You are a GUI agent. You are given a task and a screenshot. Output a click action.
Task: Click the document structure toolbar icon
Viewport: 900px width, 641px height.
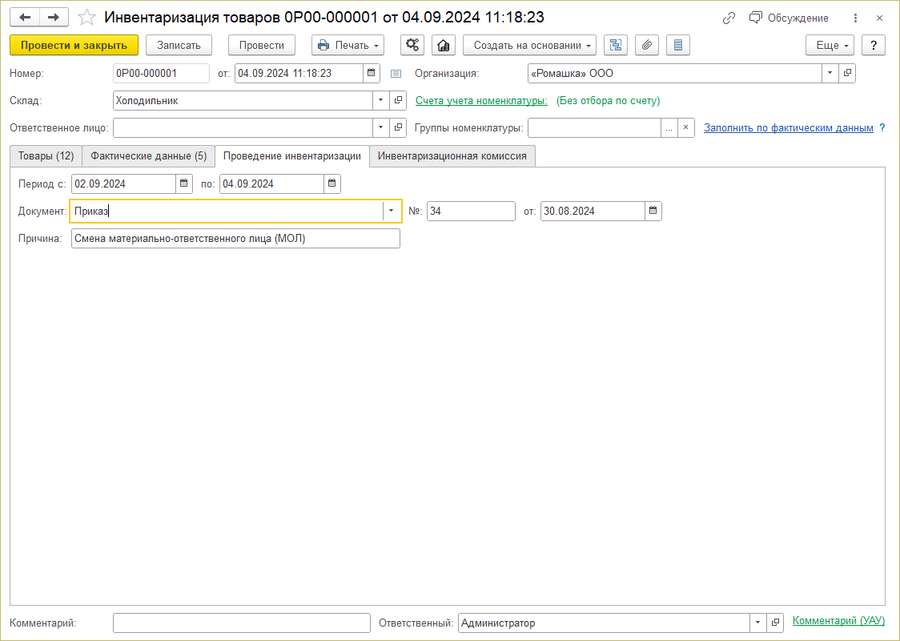click(616, 45)
